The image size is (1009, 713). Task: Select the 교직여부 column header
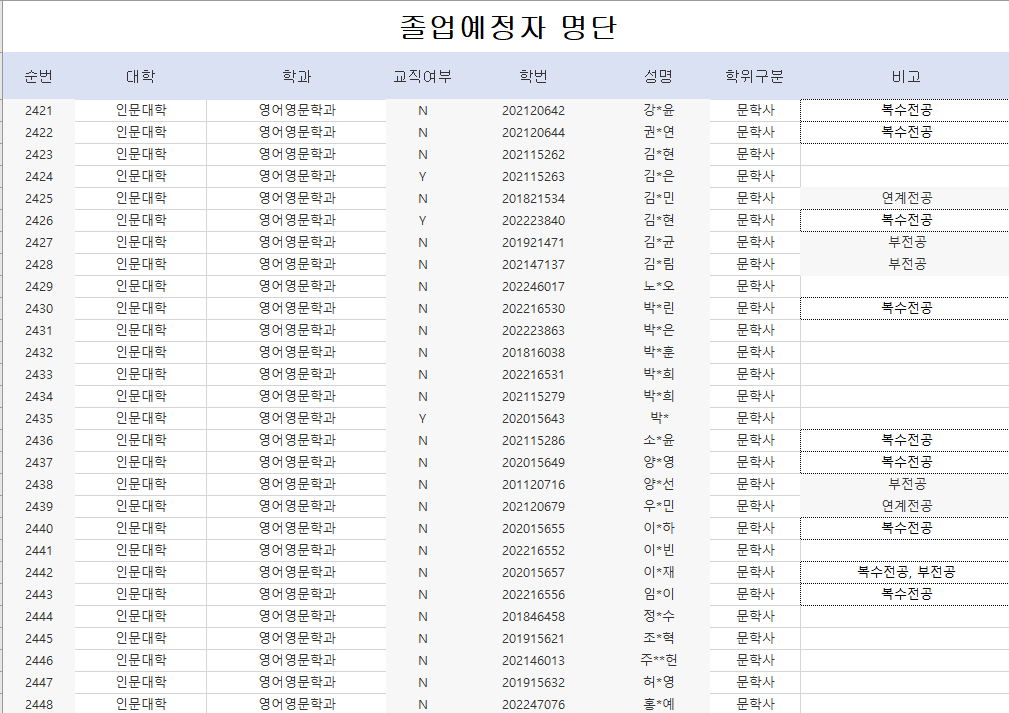click(x=422, y=77)
